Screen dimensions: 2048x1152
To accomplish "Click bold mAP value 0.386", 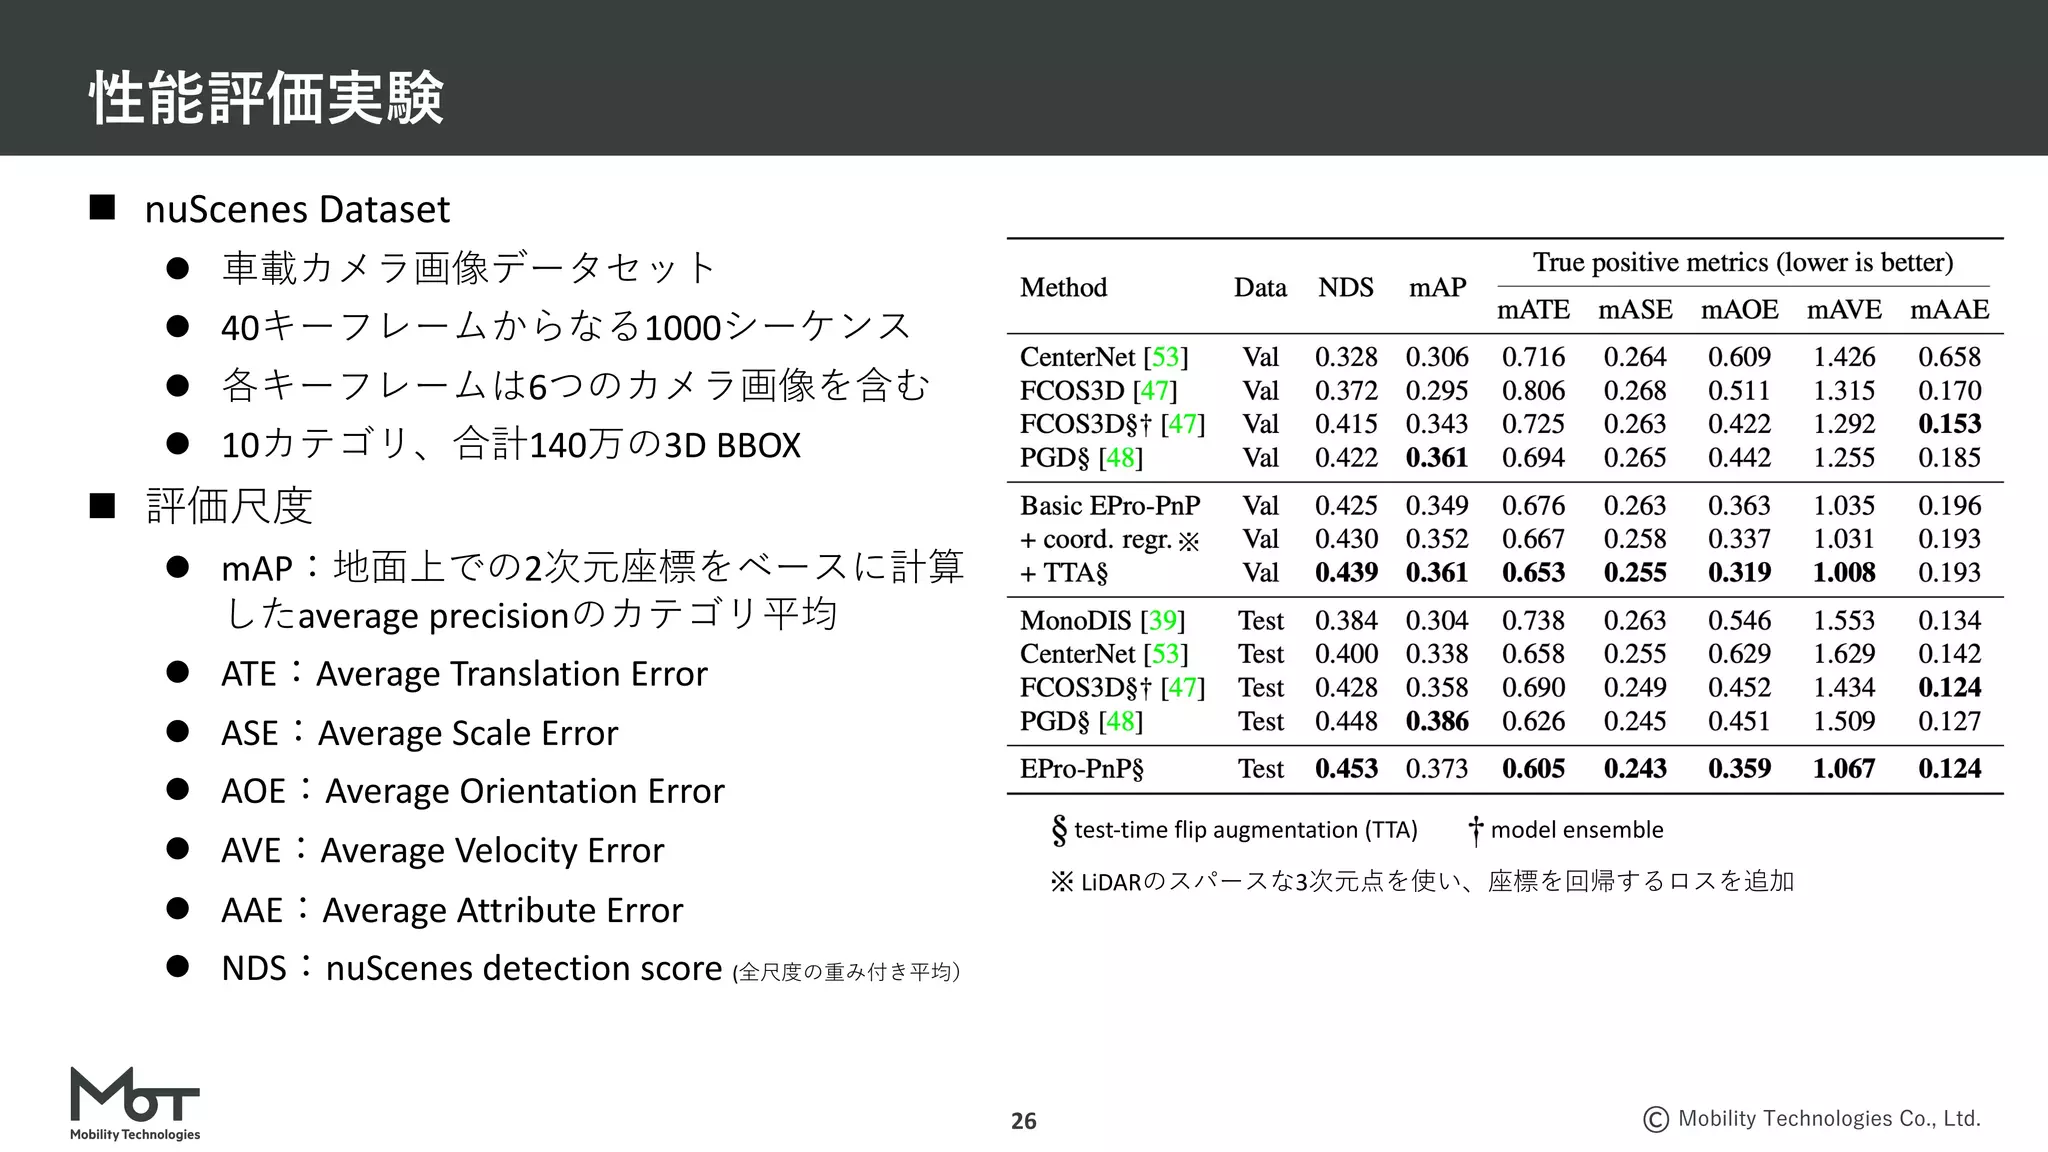I will click(x=1437, y=721).
